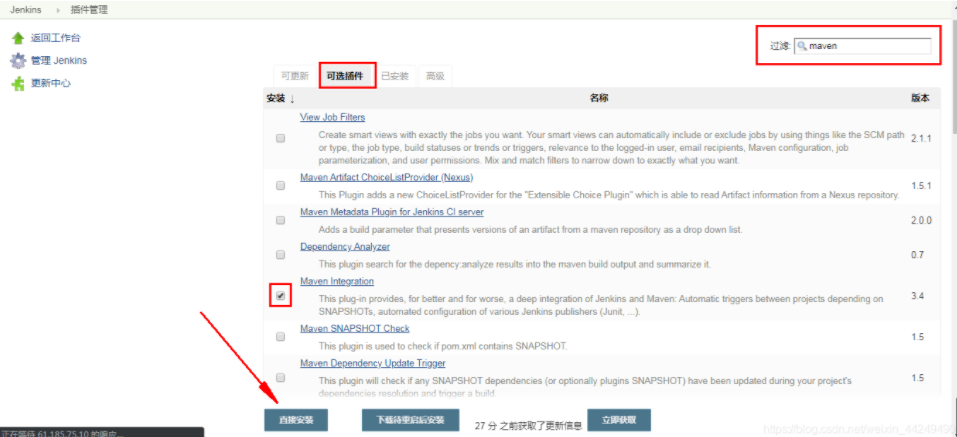Click the magnifier icon in the filter box
This screenshot has height=437, width=957.
point(803,46)
